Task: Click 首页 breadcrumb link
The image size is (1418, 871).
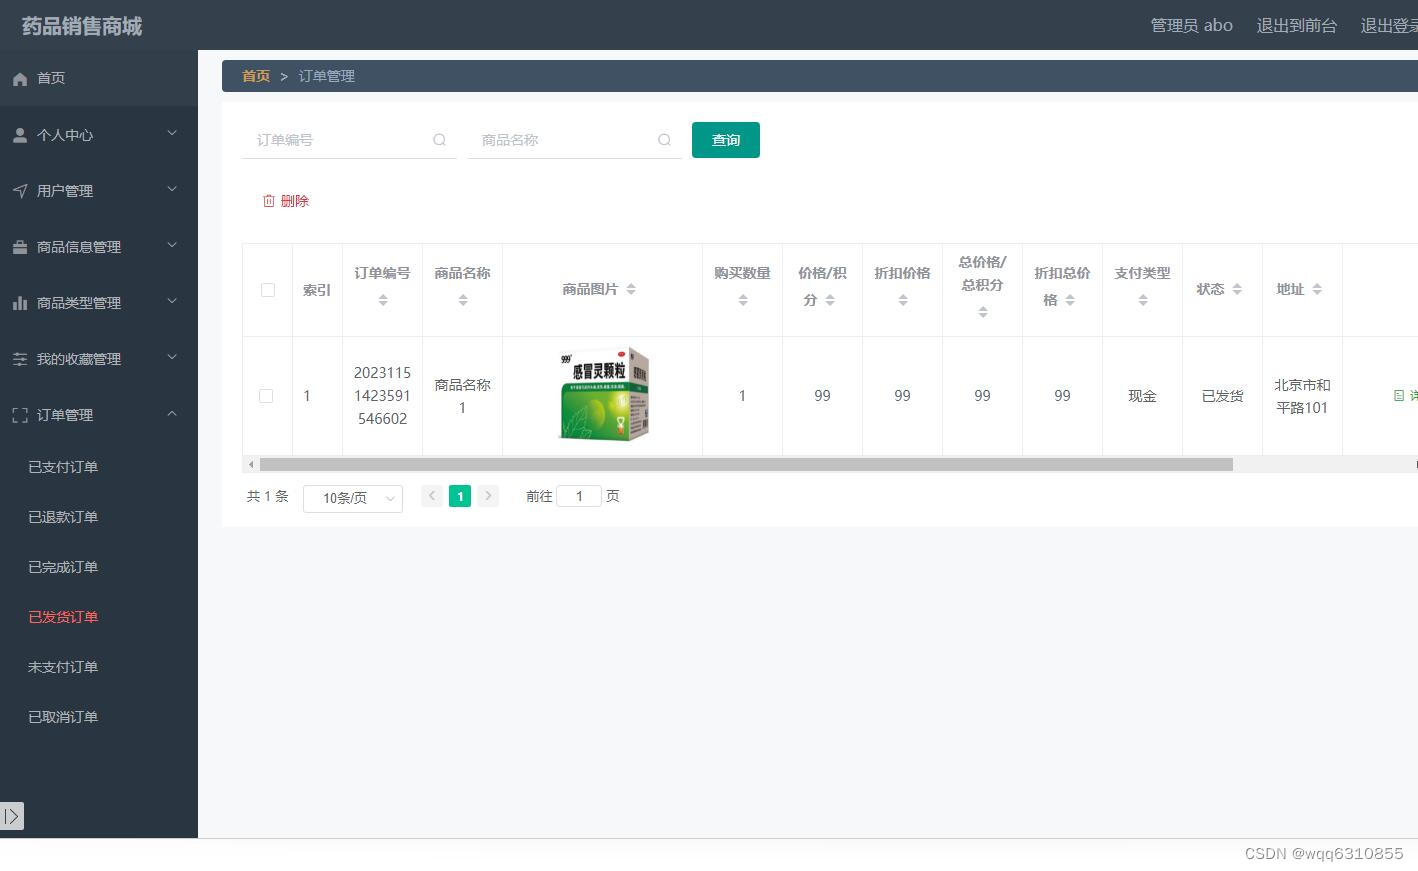Action: click(x=256, y=76)
